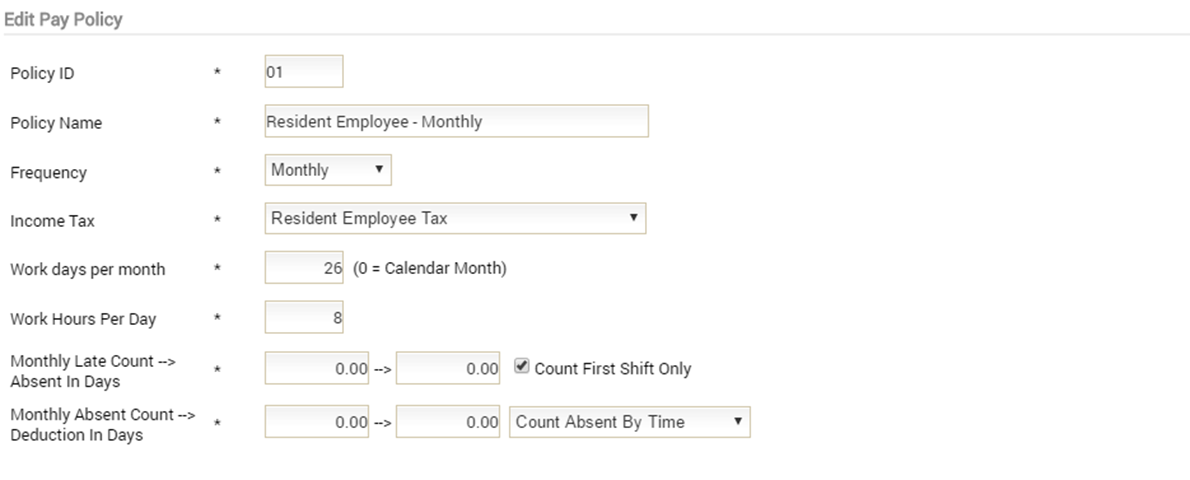The image size is (1190, 480).
Task: Focus the Deduction In Days value field
Action: click(448, 422)
